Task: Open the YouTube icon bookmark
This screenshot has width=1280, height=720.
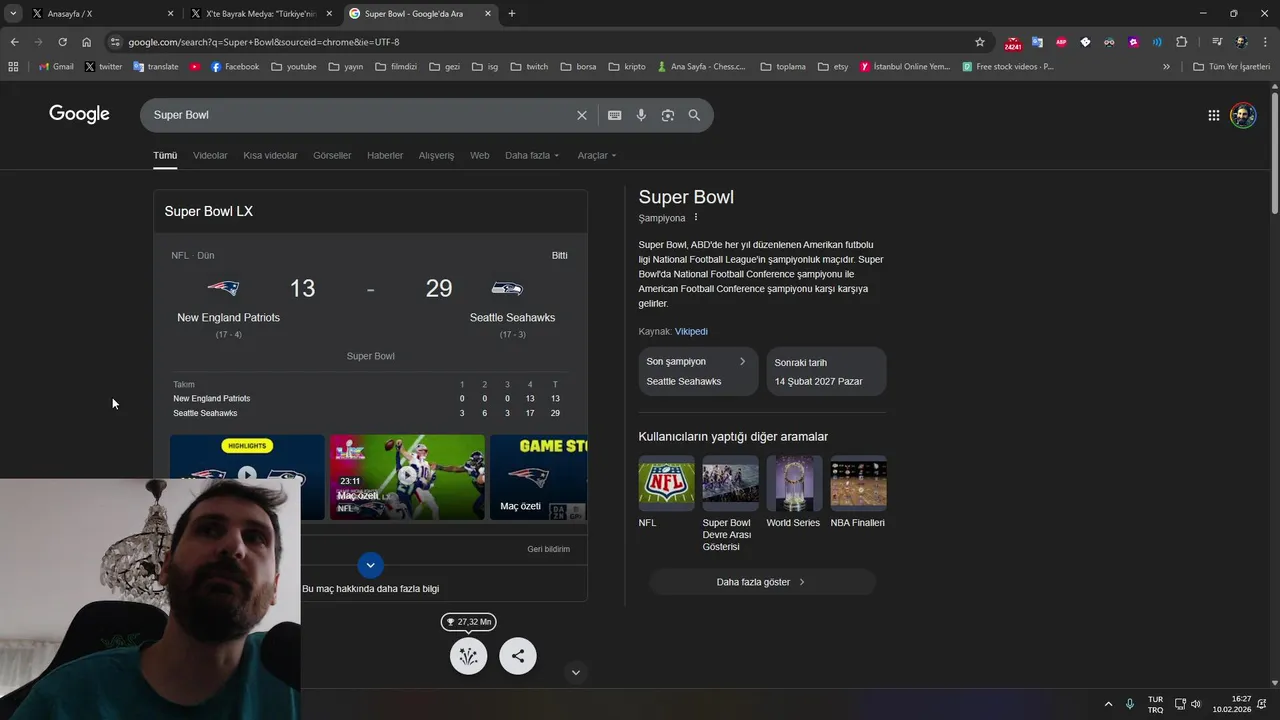Action: point(195,67)
